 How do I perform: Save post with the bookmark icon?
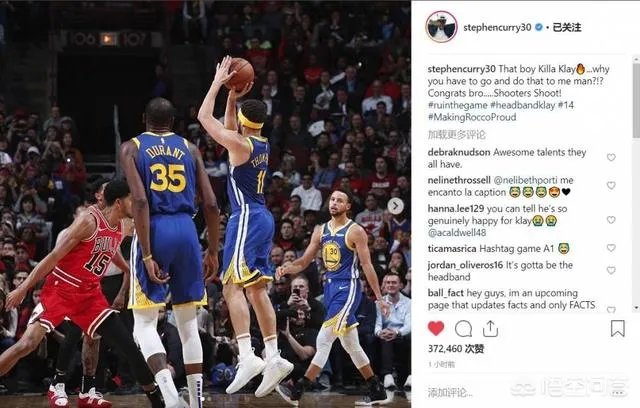pyautogui.click(x=618, y=328)
